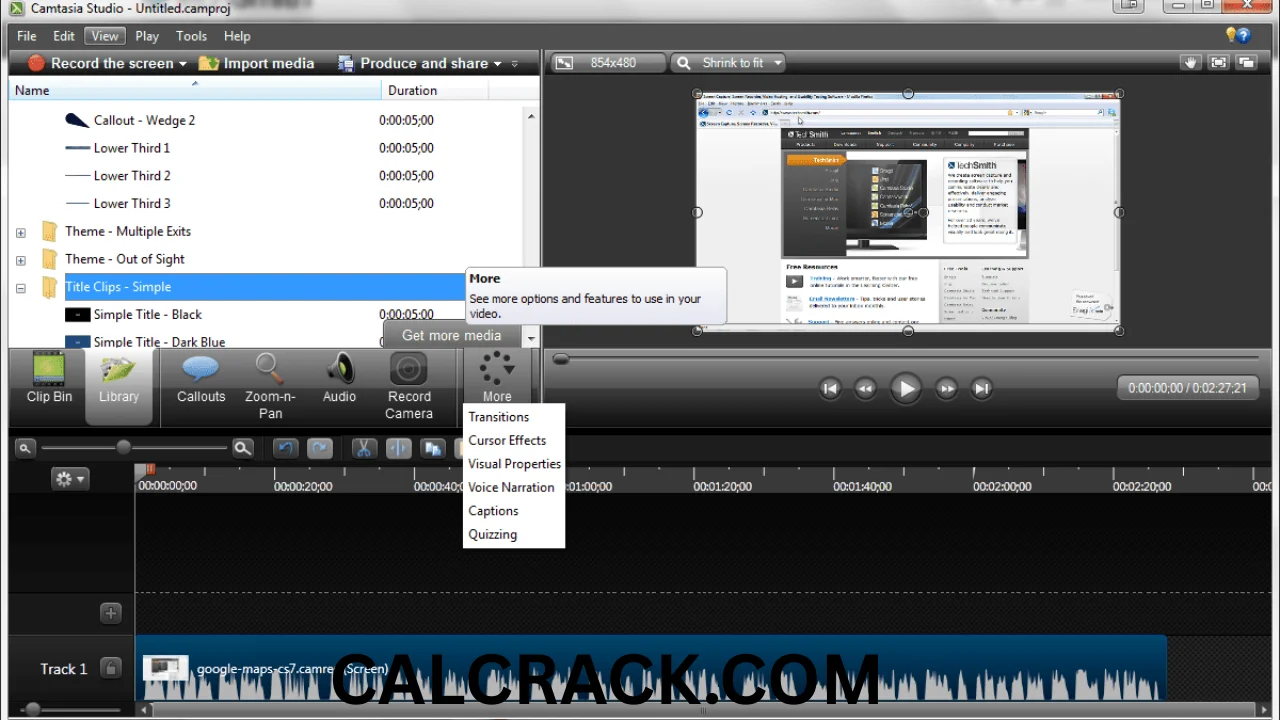Expand Theme - Out of Sight folder

(x=20, y=260)
